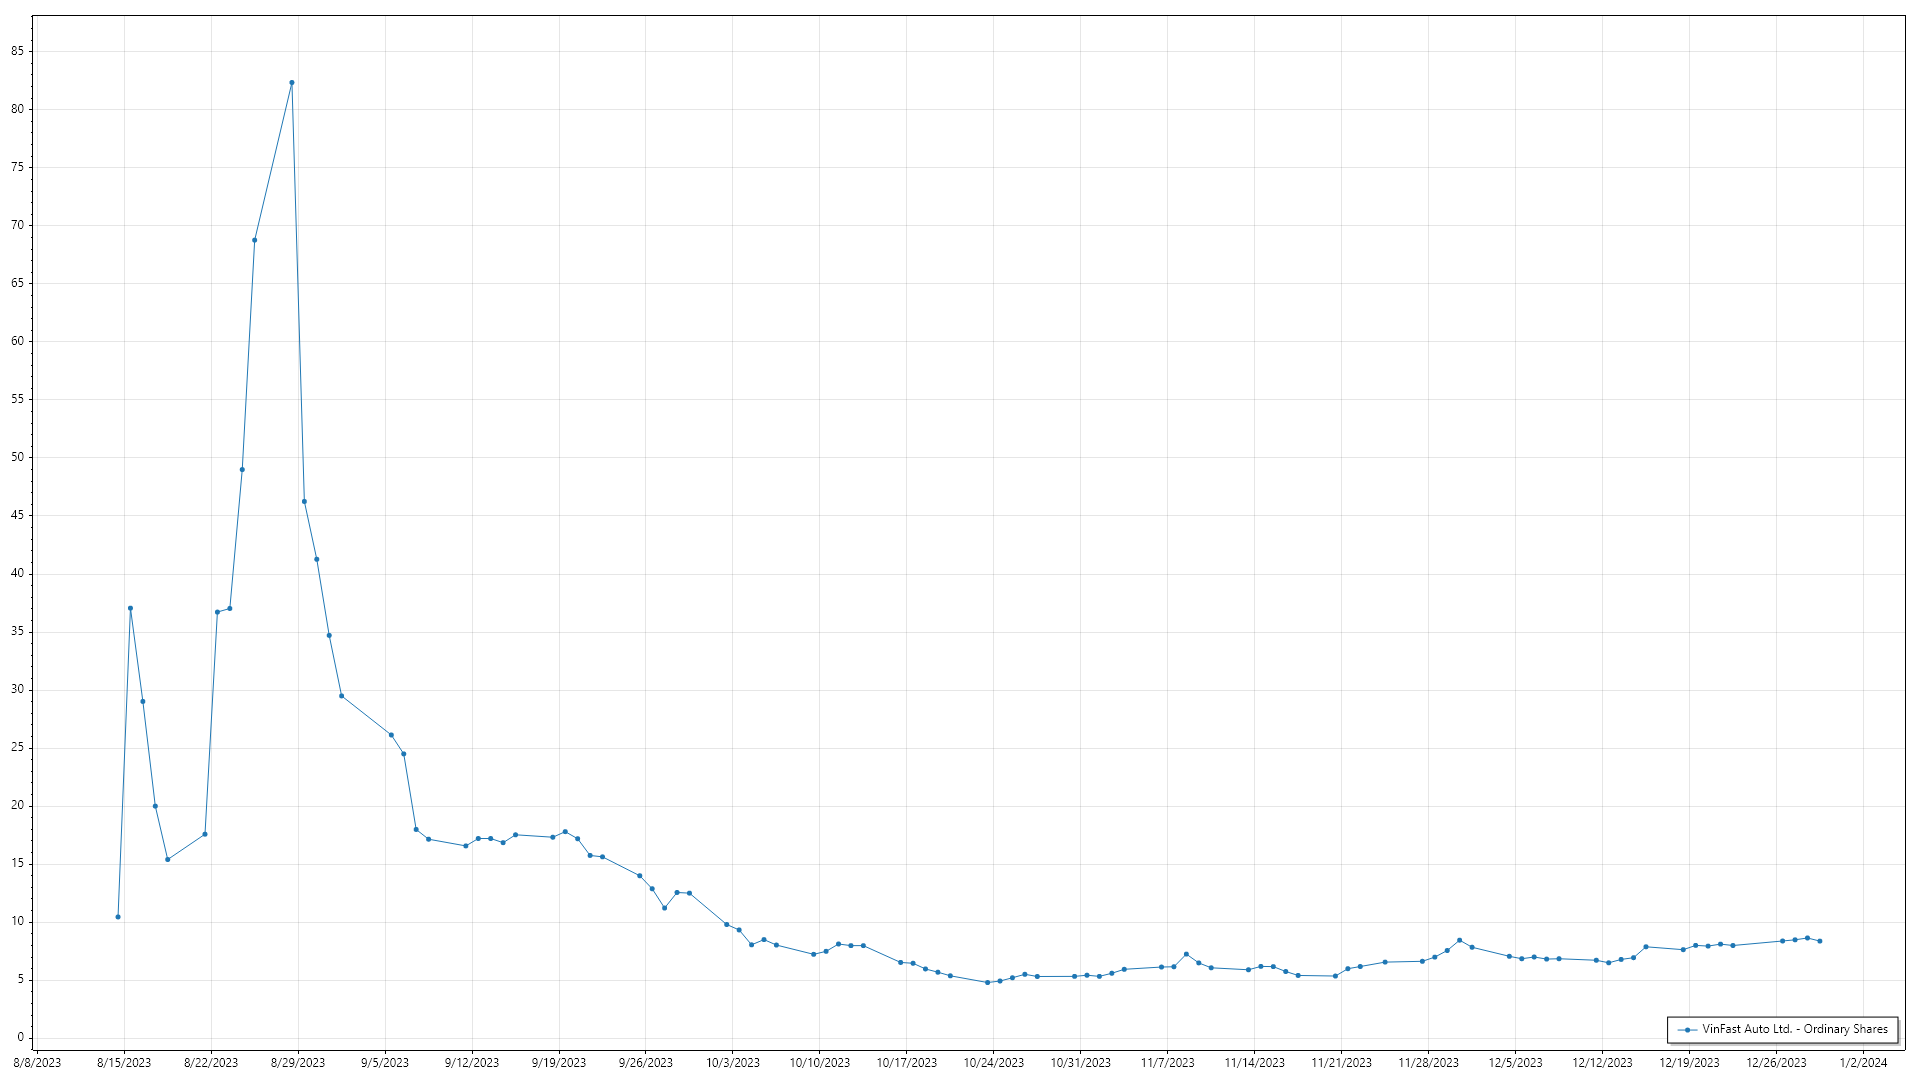Select the last data point of the series
This screenshot has width=1920, height=1080.
coord(1820,941)
